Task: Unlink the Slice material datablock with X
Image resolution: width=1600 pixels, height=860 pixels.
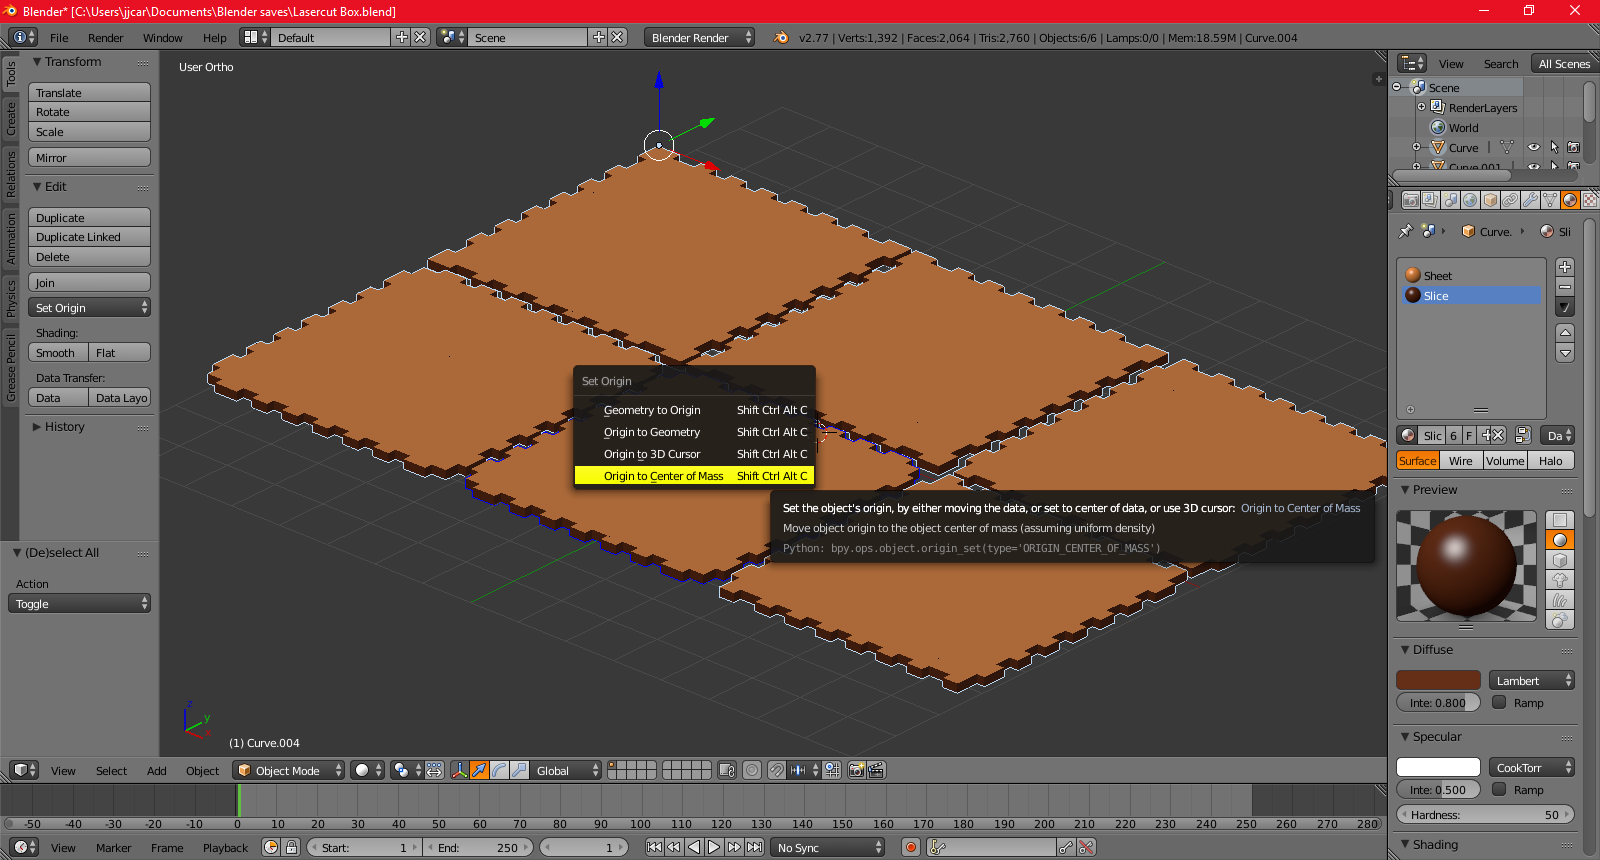Action: click(x=1498, y=435)
